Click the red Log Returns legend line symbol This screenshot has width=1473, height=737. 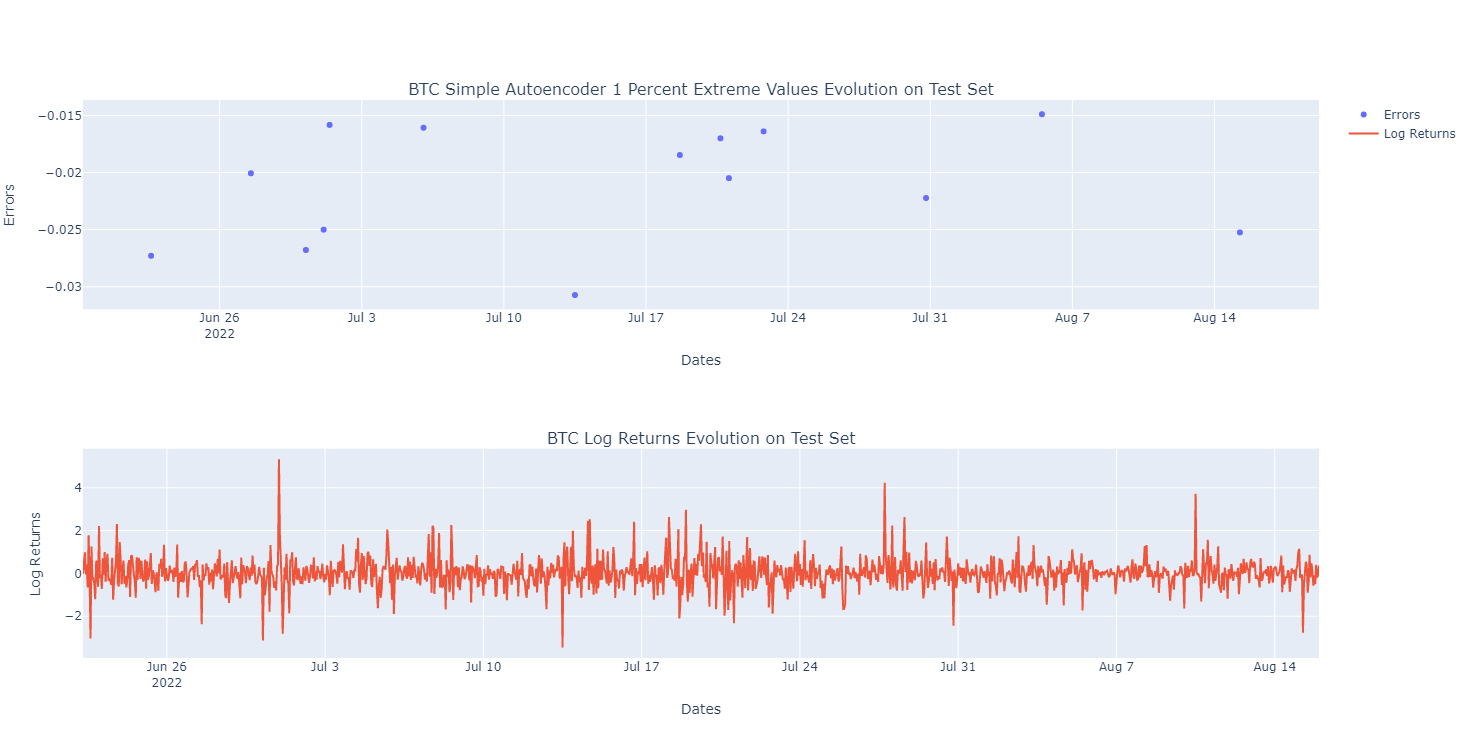pyautogui.click(x=1363, y=134)
